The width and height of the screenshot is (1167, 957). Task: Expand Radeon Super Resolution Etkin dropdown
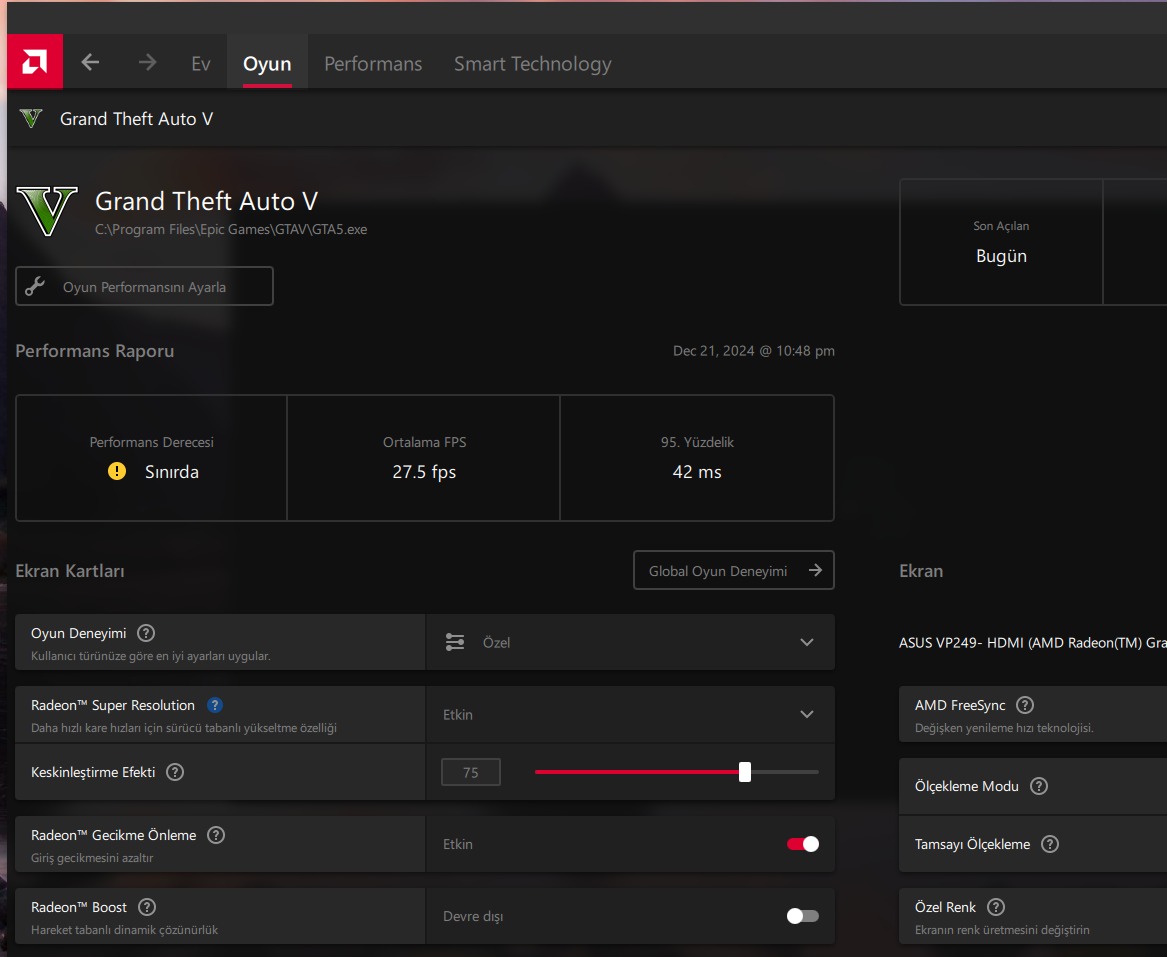[630, 714]
